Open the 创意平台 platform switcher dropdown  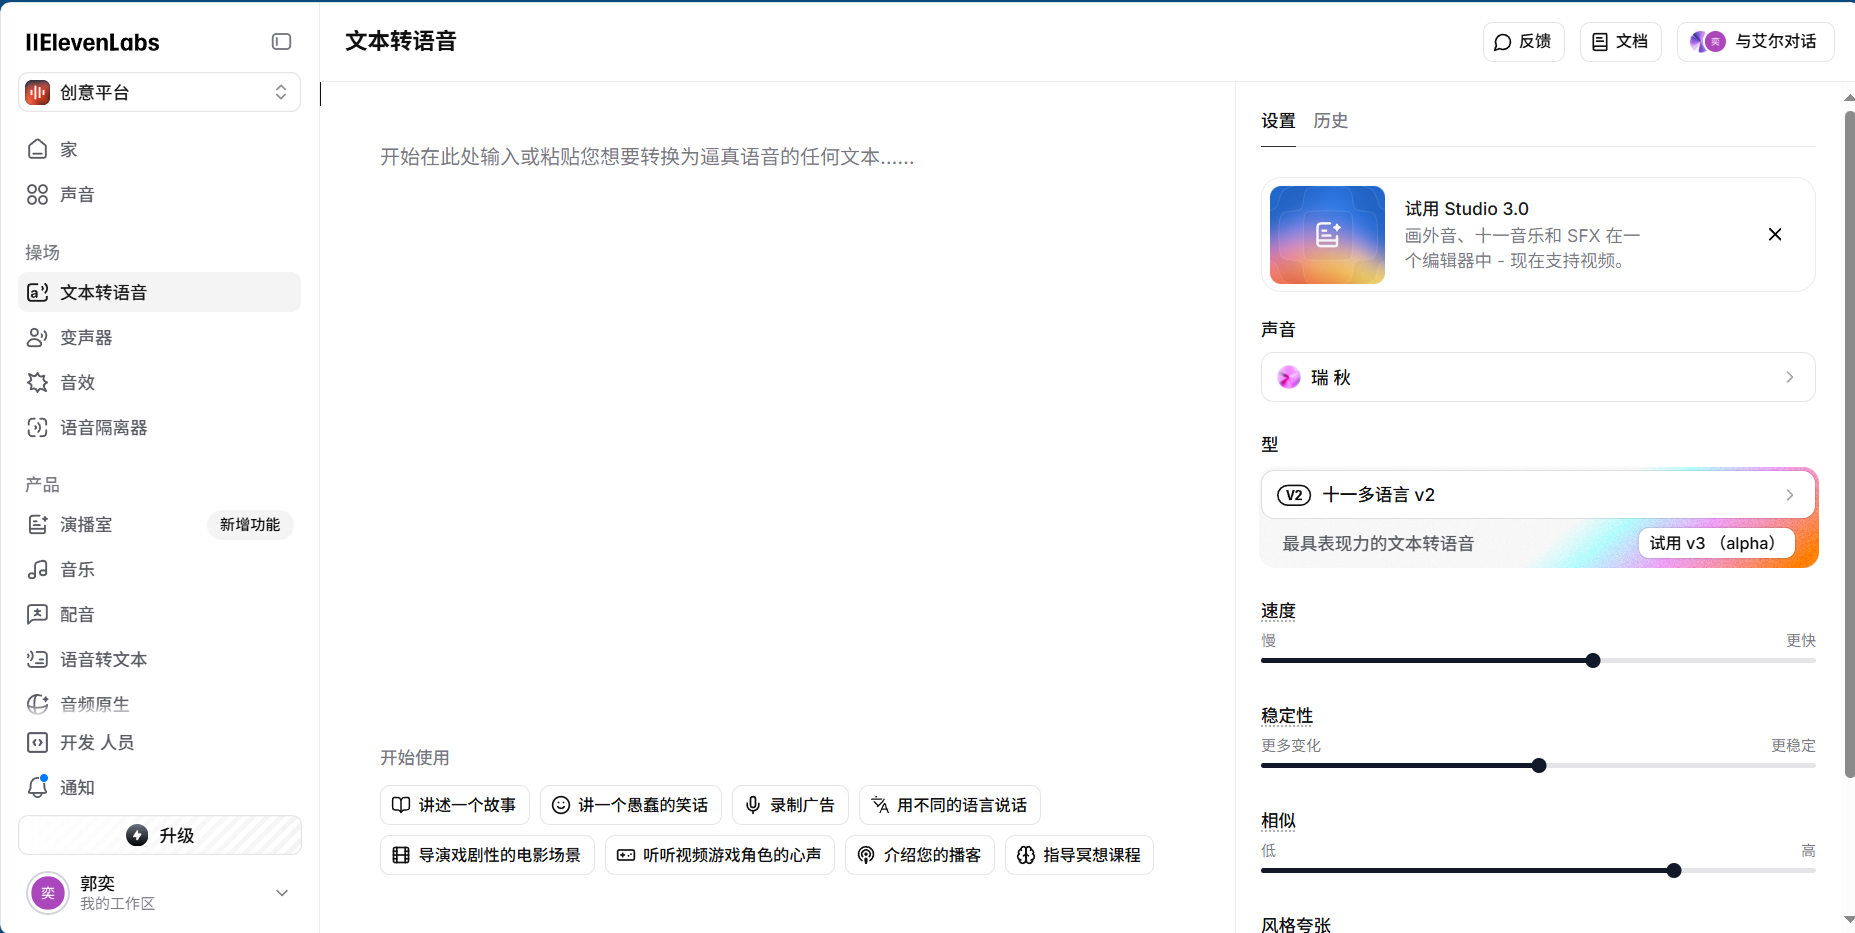pos(159,93)
